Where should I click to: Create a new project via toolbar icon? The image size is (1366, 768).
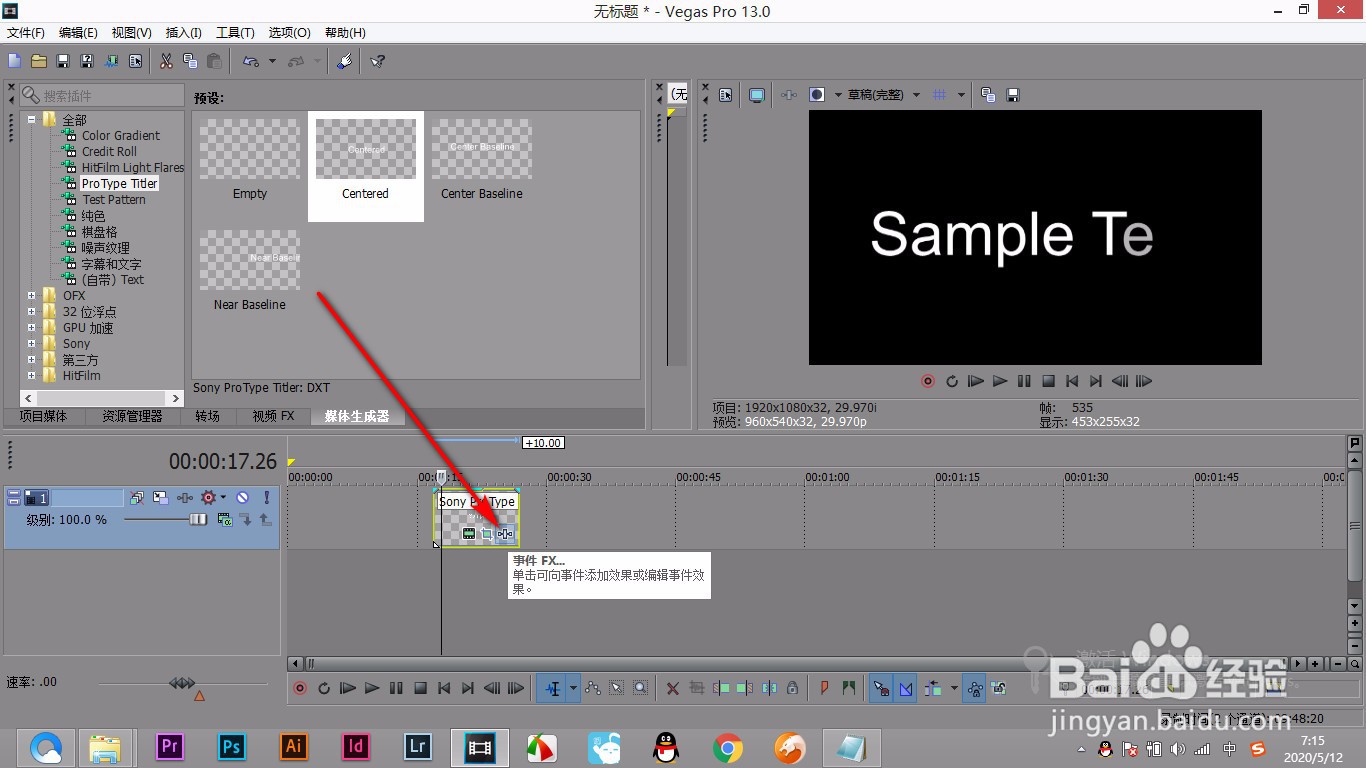14,61
